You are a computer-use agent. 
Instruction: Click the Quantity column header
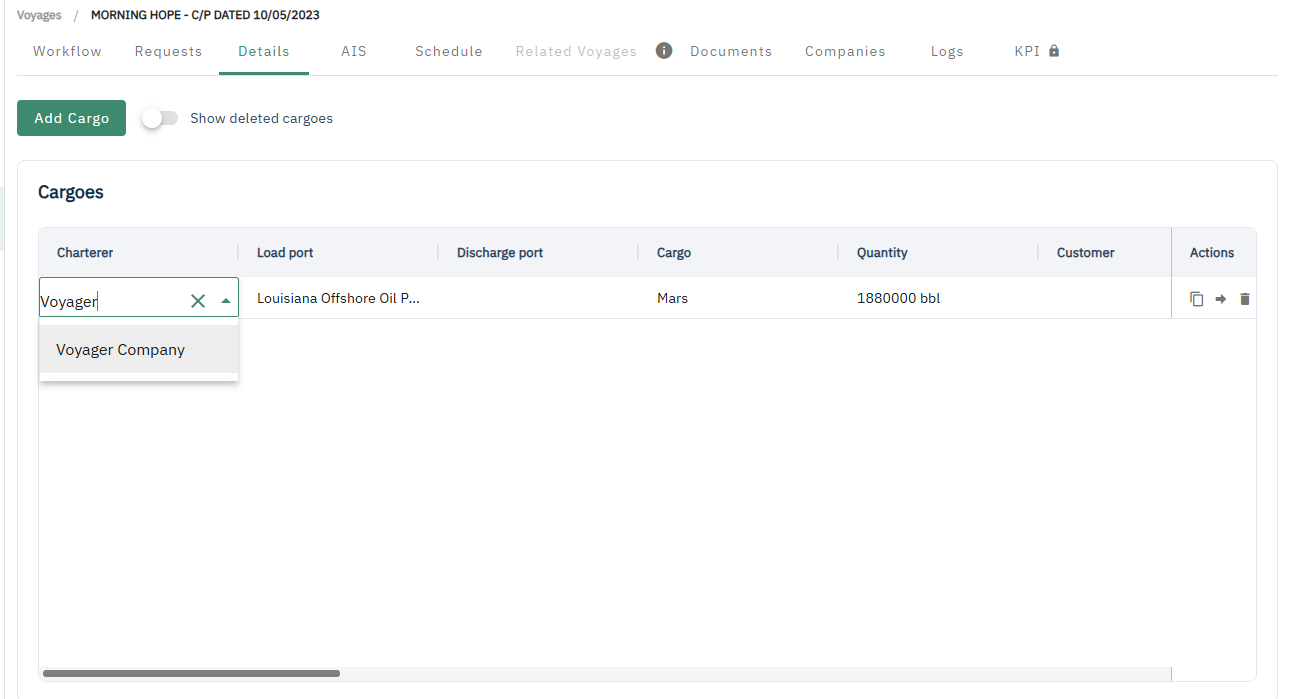click(939, 253)
